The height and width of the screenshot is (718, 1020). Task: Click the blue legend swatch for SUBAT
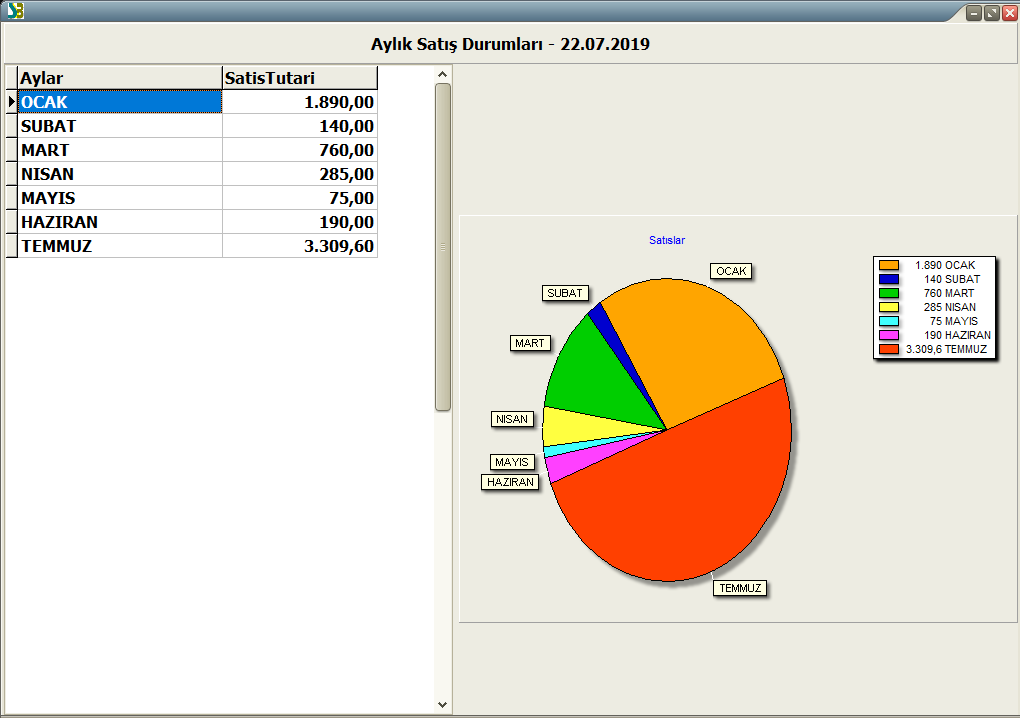(889, 279)
